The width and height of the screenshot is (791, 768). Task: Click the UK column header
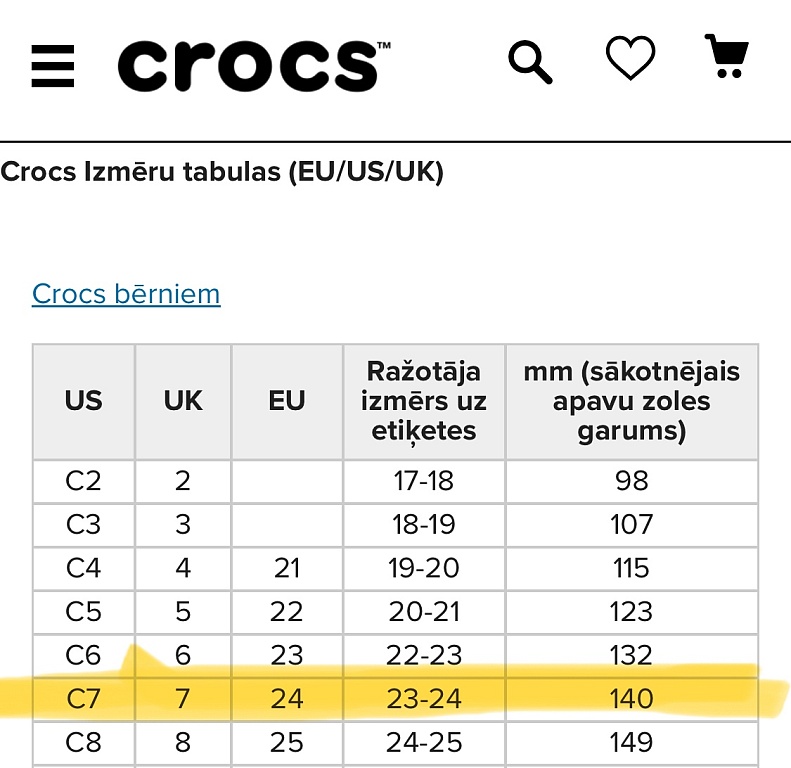click(183, 402)
